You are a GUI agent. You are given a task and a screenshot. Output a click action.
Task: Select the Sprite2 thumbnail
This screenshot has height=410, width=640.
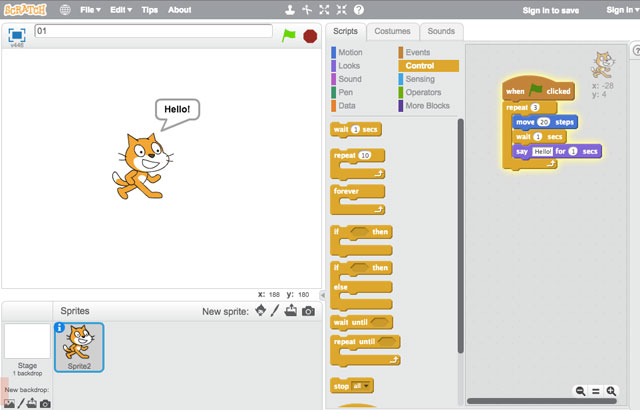pyautogui.click(x=79, y=347)
